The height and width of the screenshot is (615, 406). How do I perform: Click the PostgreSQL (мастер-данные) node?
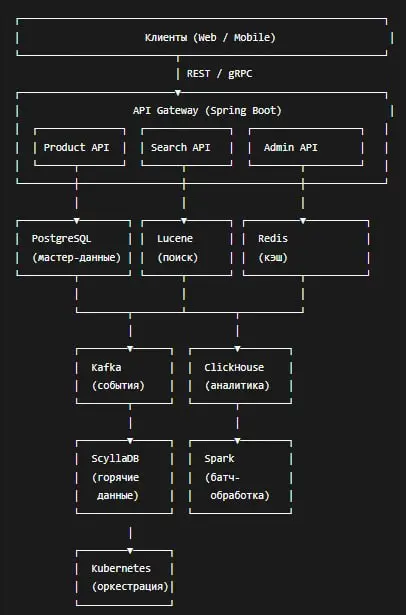(74, 248)
